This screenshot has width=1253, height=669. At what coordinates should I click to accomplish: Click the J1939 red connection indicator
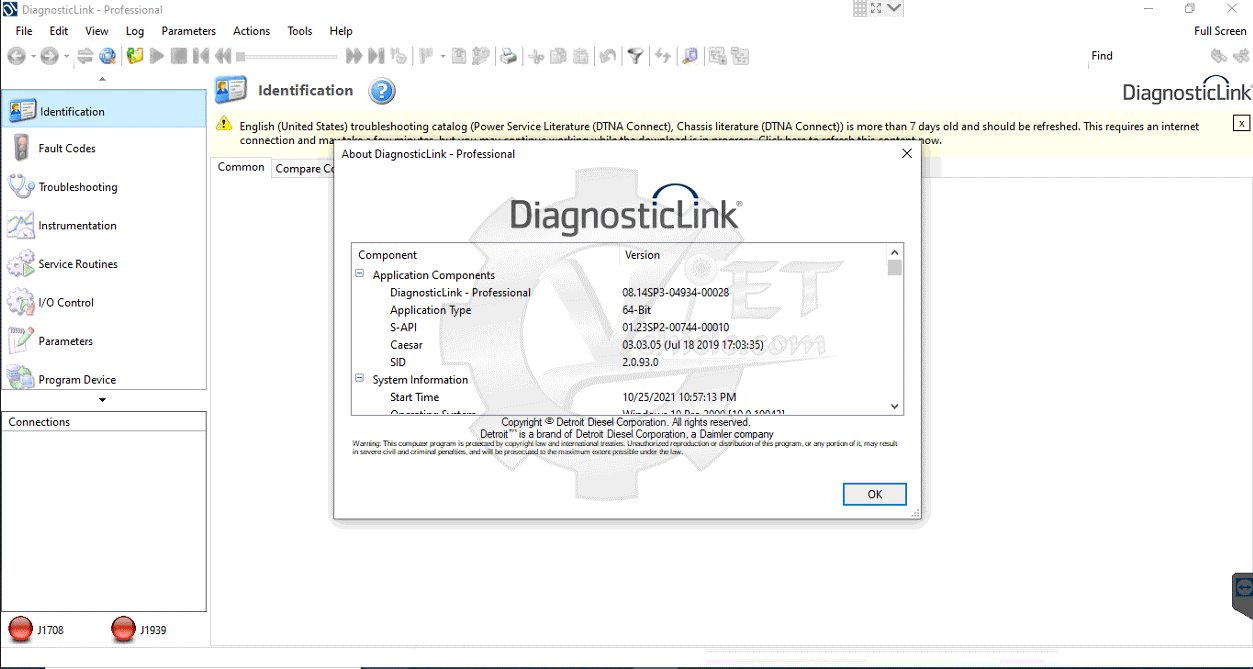coord(123,629)
